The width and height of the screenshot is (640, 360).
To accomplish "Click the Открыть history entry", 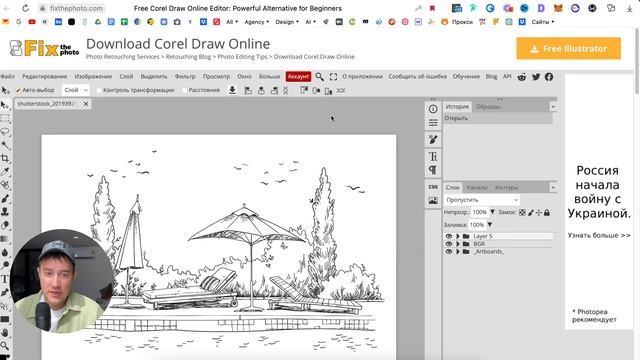I will coord(497,118).
